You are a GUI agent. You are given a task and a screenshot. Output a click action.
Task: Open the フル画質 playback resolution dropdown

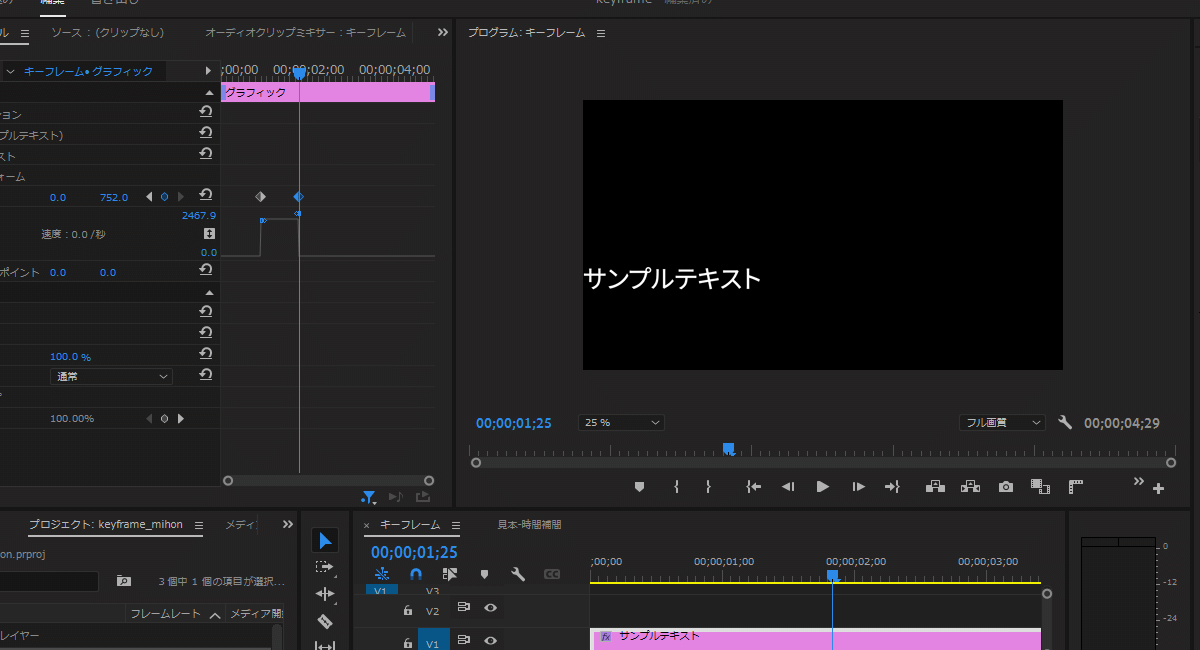coord(1002,423)
